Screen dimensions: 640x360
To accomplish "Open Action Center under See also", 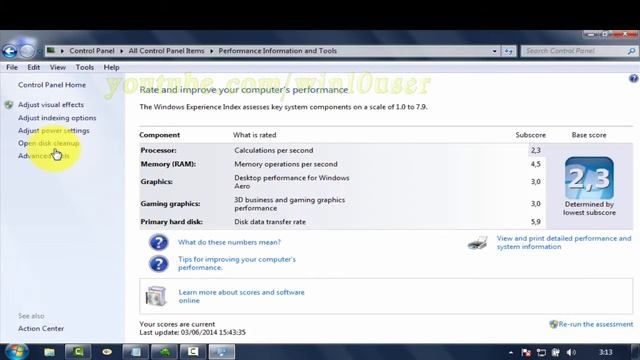I will 41,329.
